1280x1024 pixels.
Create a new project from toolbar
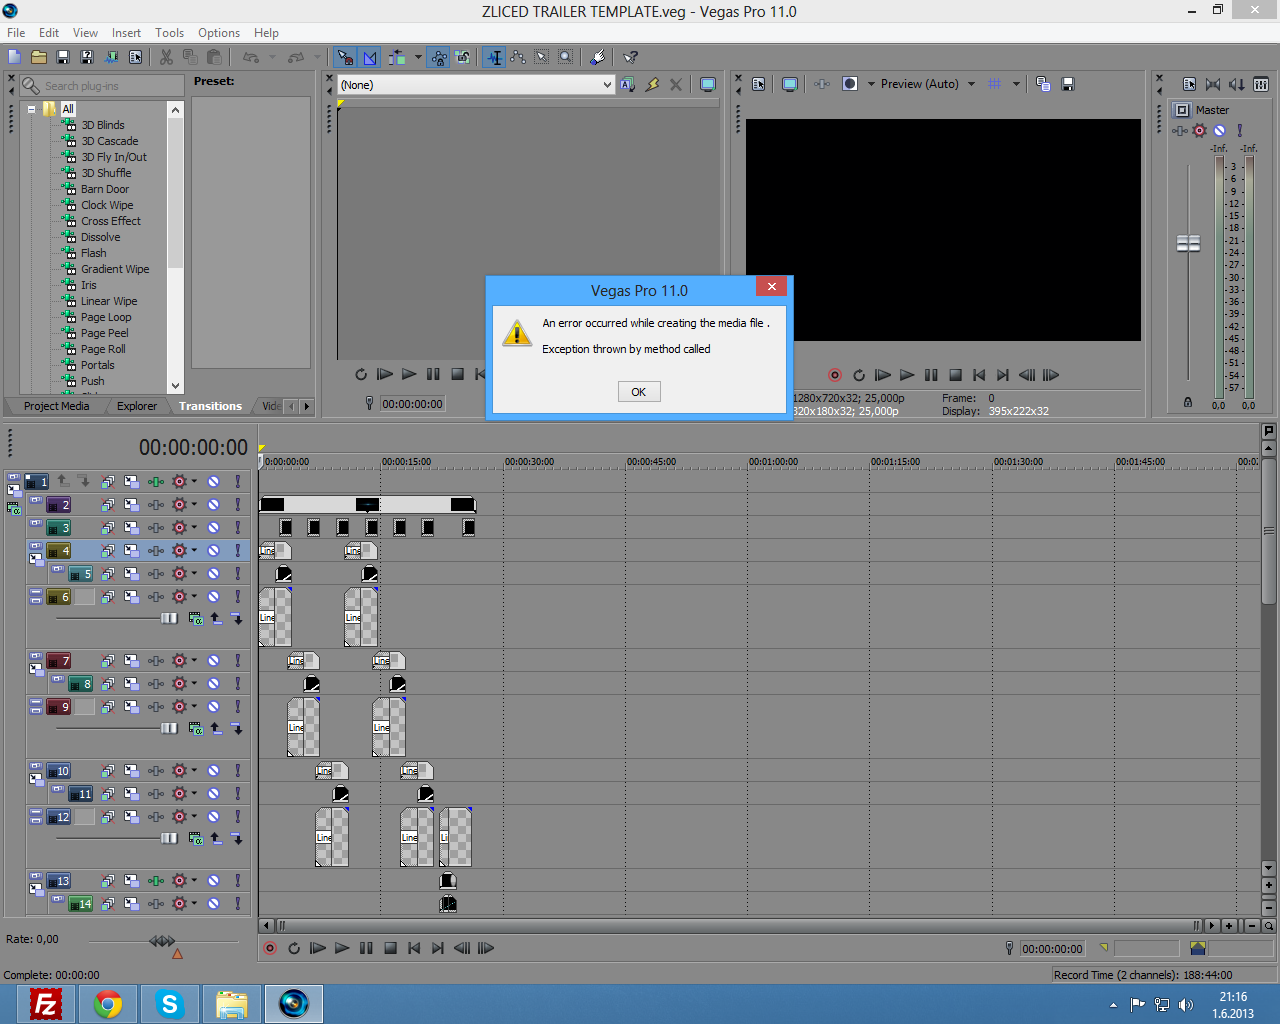coord(15,57)
